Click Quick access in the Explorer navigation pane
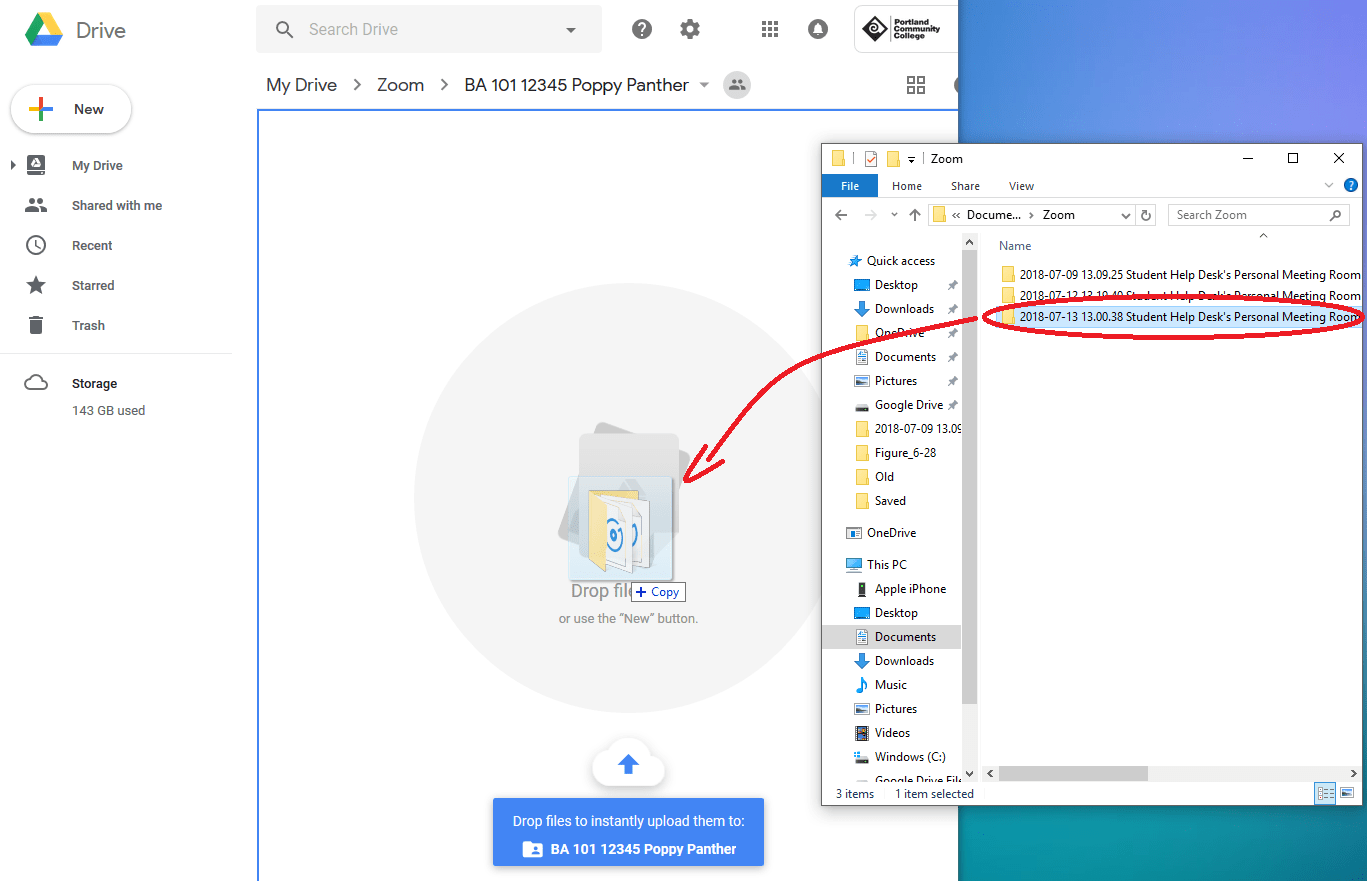1367x881 pixels. point(901,261)
